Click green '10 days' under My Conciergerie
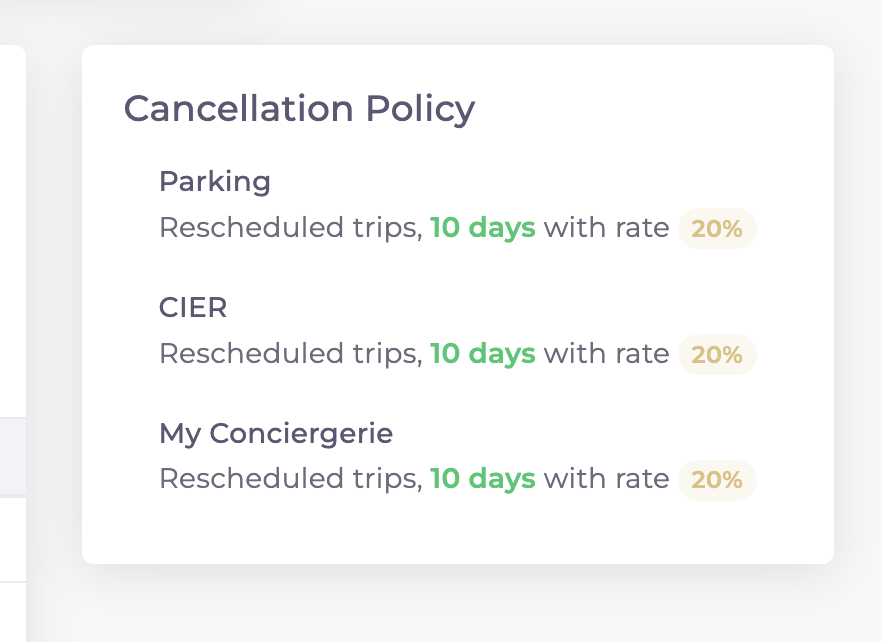Screen dimensions: 882x642 tap(483, 479)
